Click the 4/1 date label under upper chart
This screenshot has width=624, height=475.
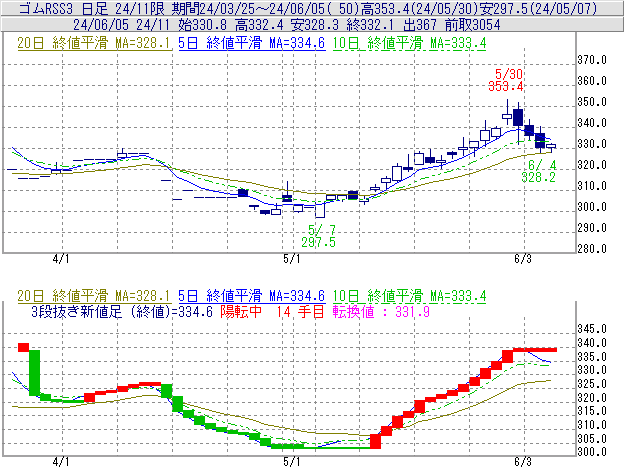click(61, 259)
